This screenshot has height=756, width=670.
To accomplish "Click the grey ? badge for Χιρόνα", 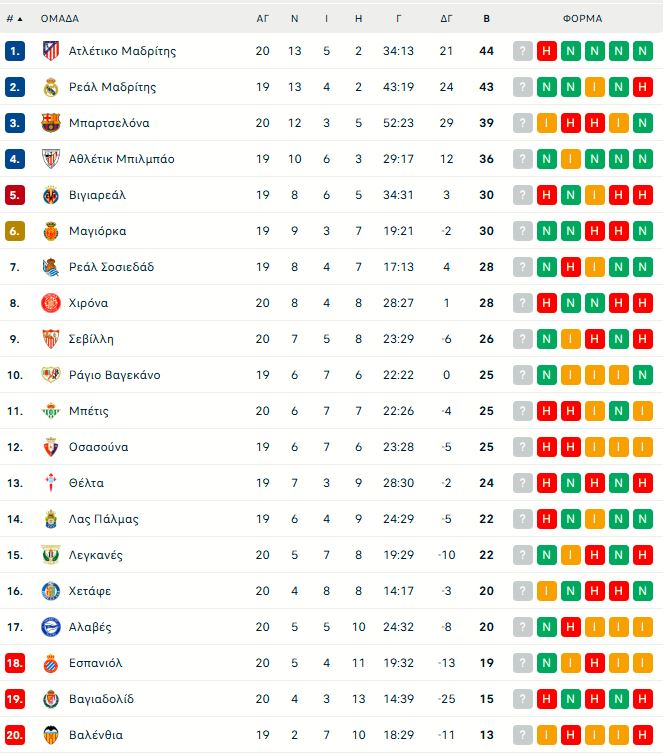I will pos(522,303).
